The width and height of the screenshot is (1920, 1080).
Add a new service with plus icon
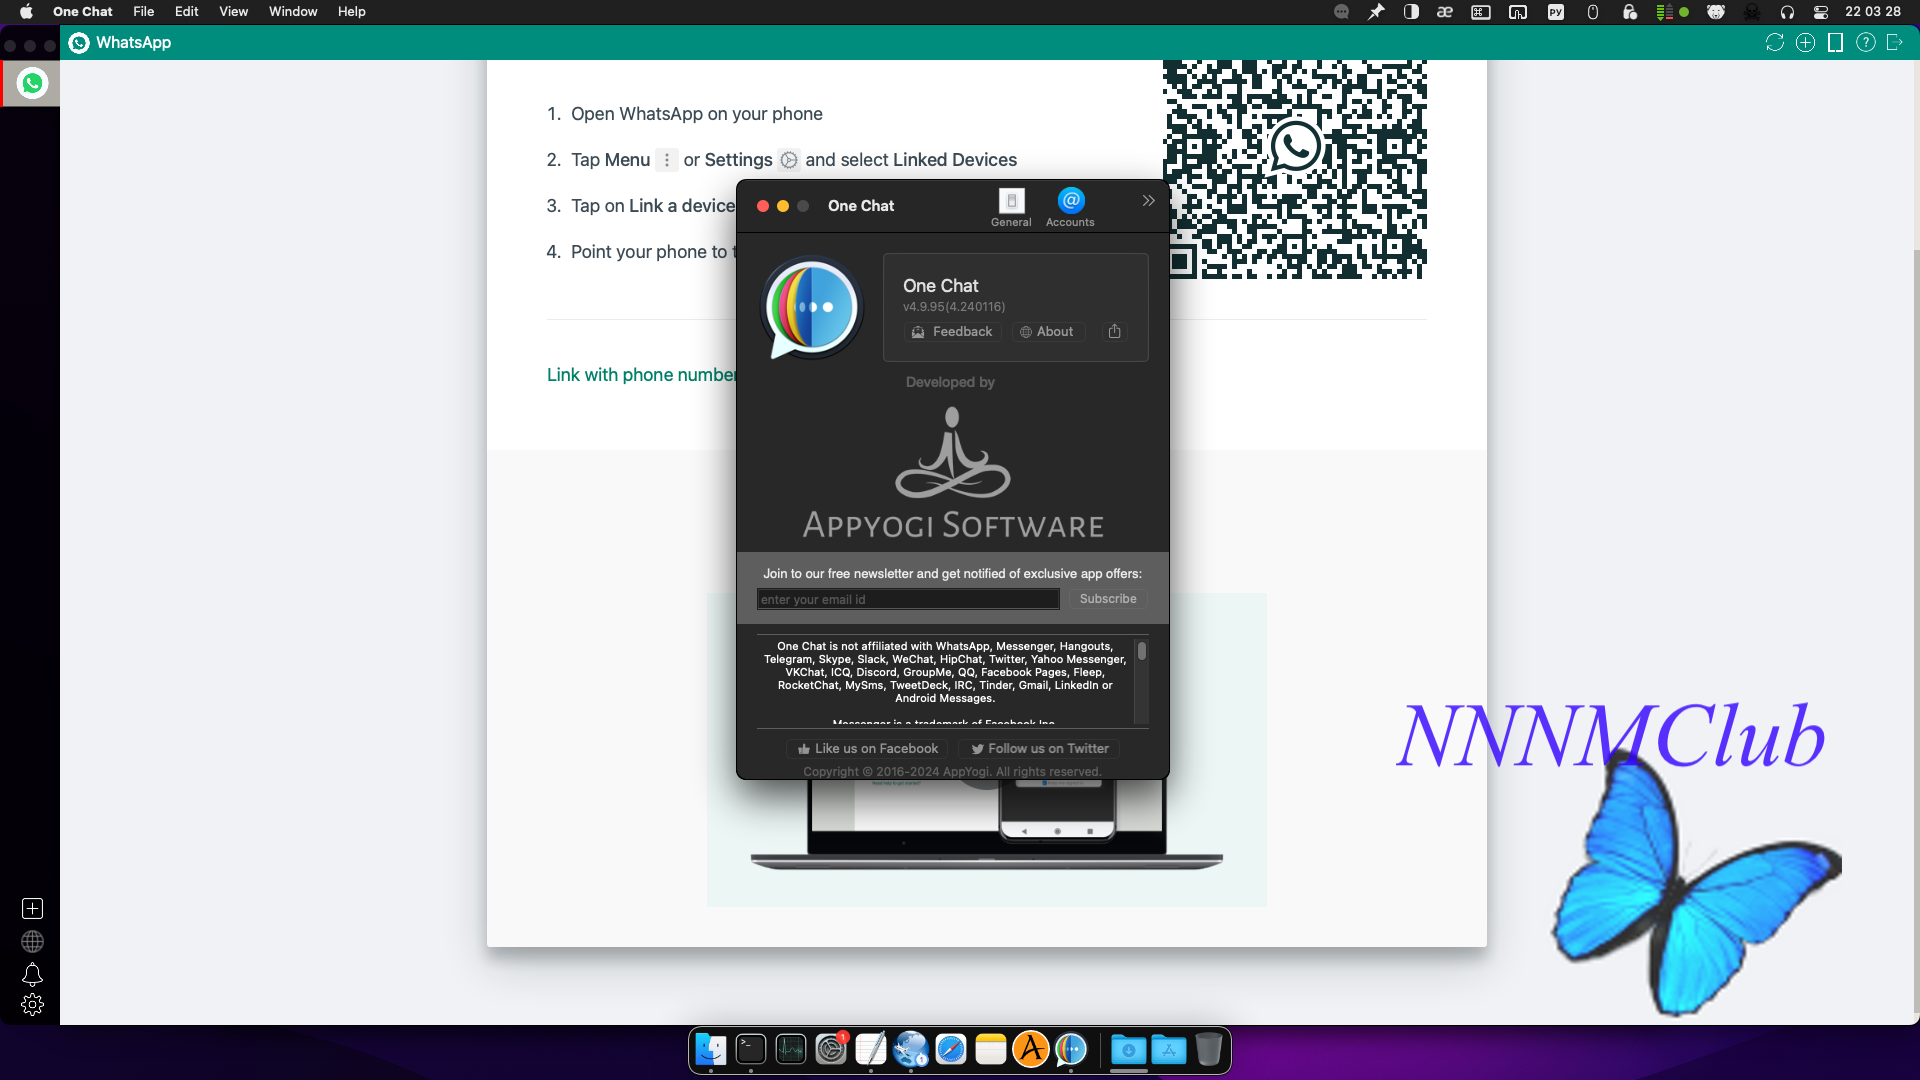[x=32, y=908]
